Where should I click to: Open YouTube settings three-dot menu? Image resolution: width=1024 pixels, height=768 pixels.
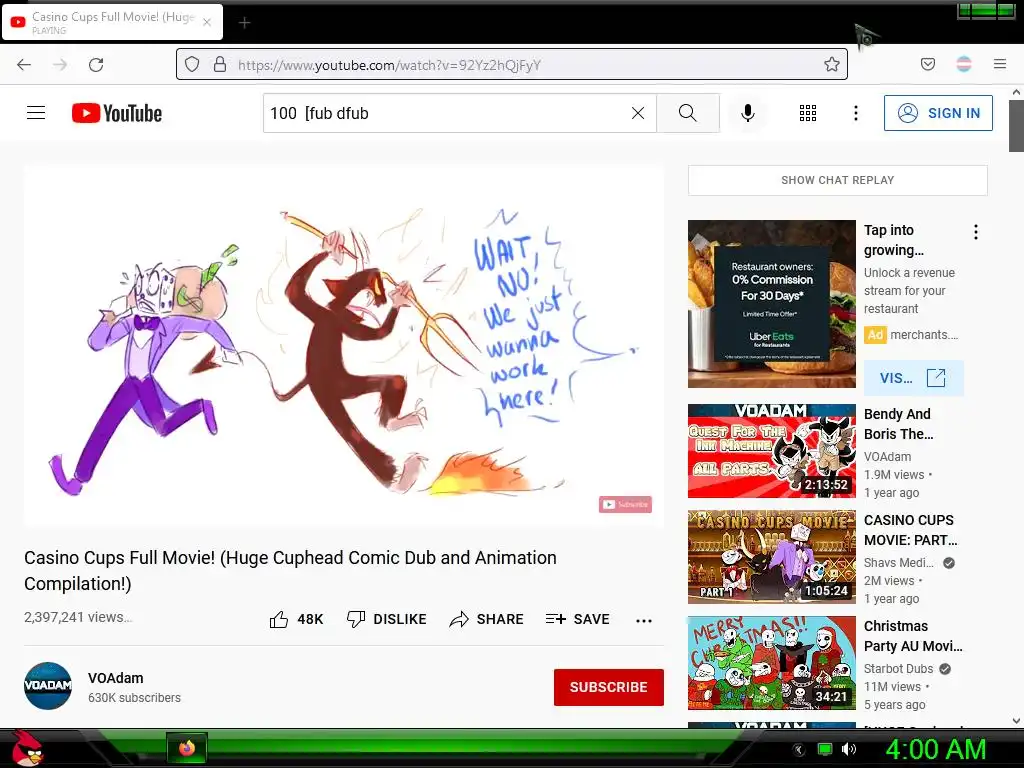pos(856,113)
